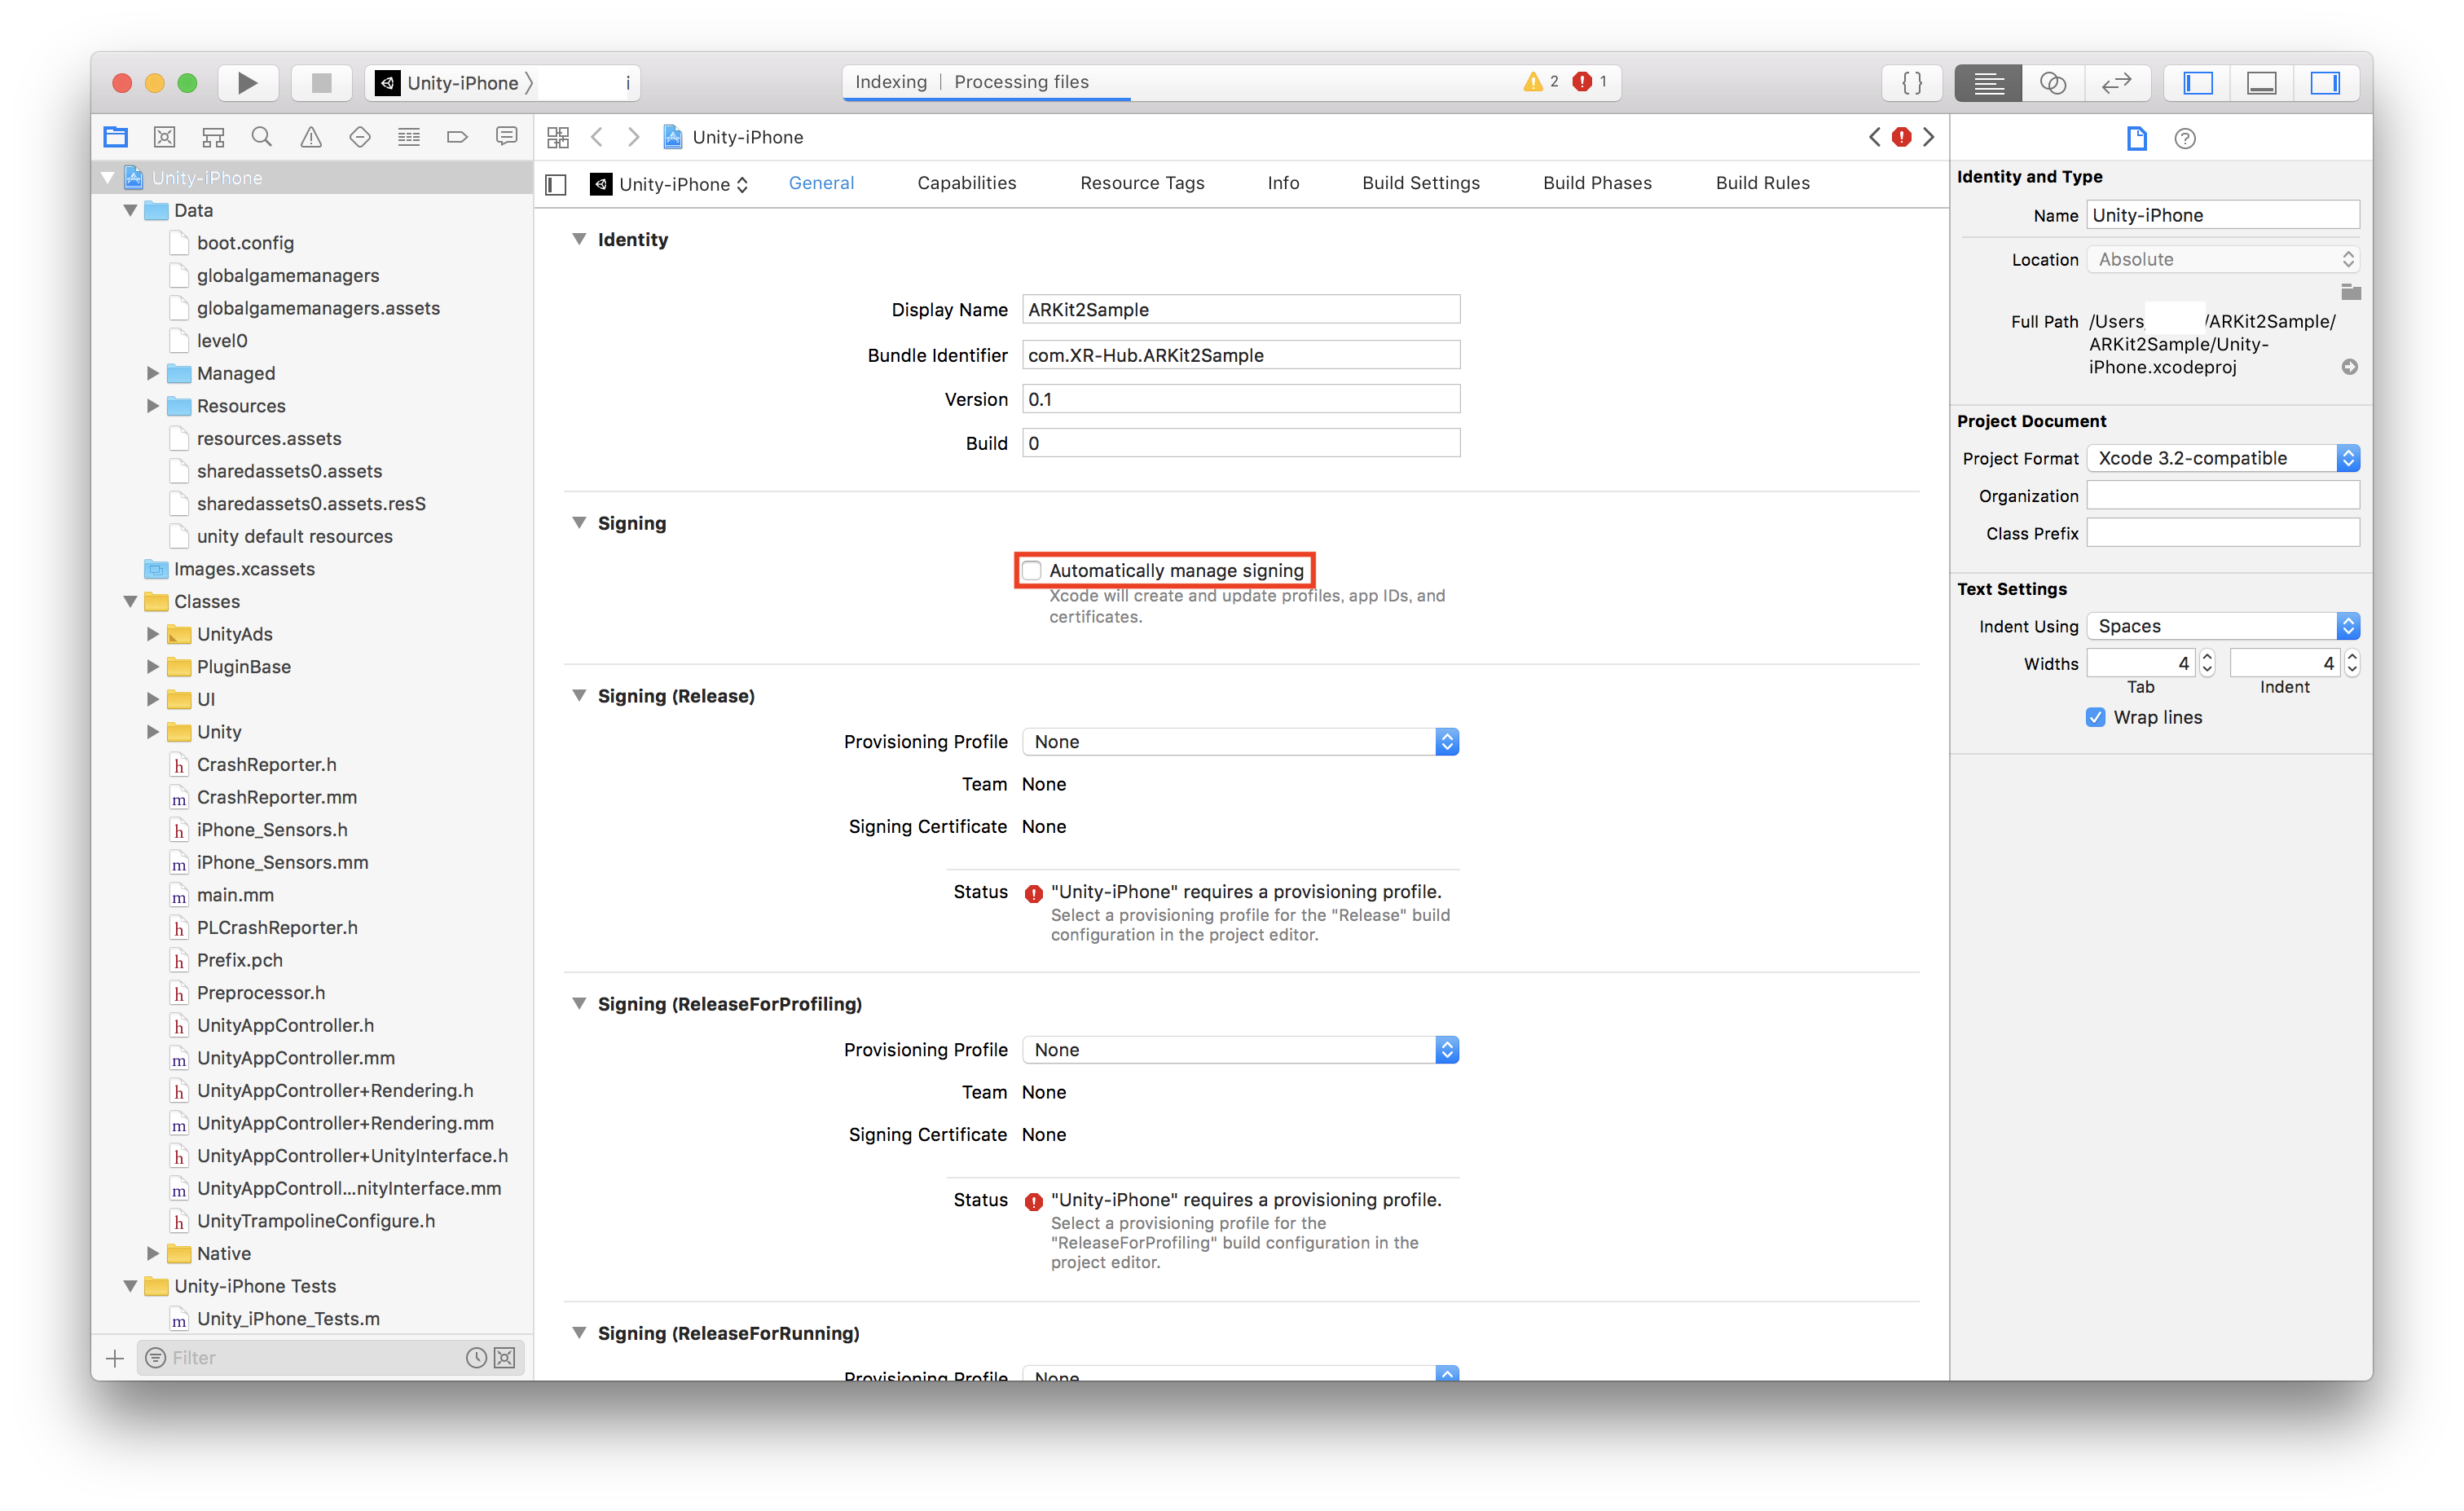This screenshot has height=1511, width=2464.
Task: Open the Find navigator search icon
Action: pos(262,137)
